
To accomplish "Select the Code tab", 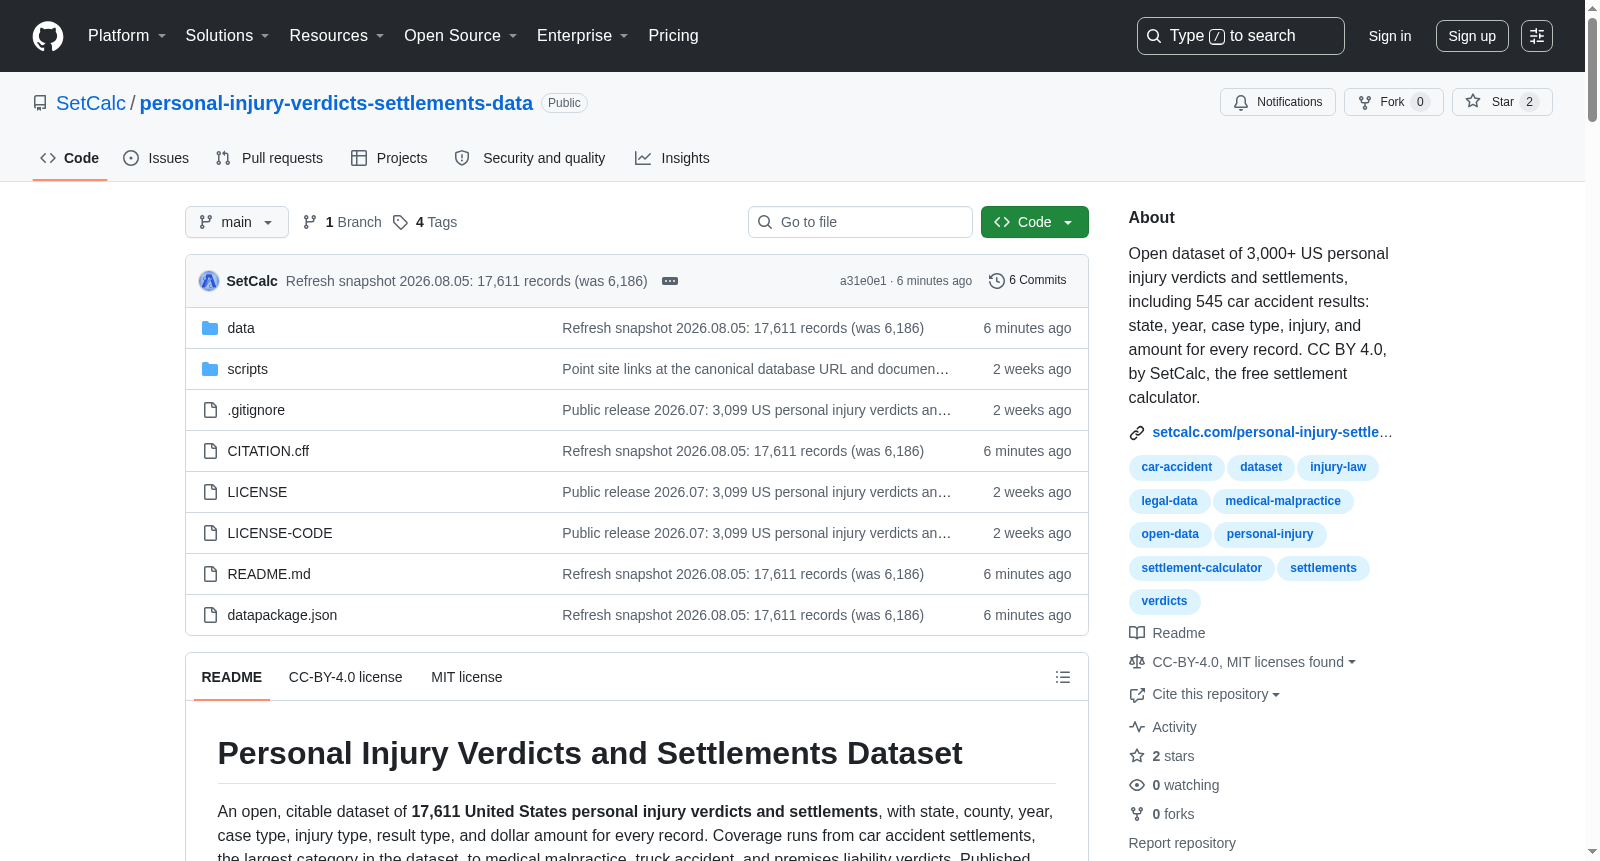I will click(70, 158).
